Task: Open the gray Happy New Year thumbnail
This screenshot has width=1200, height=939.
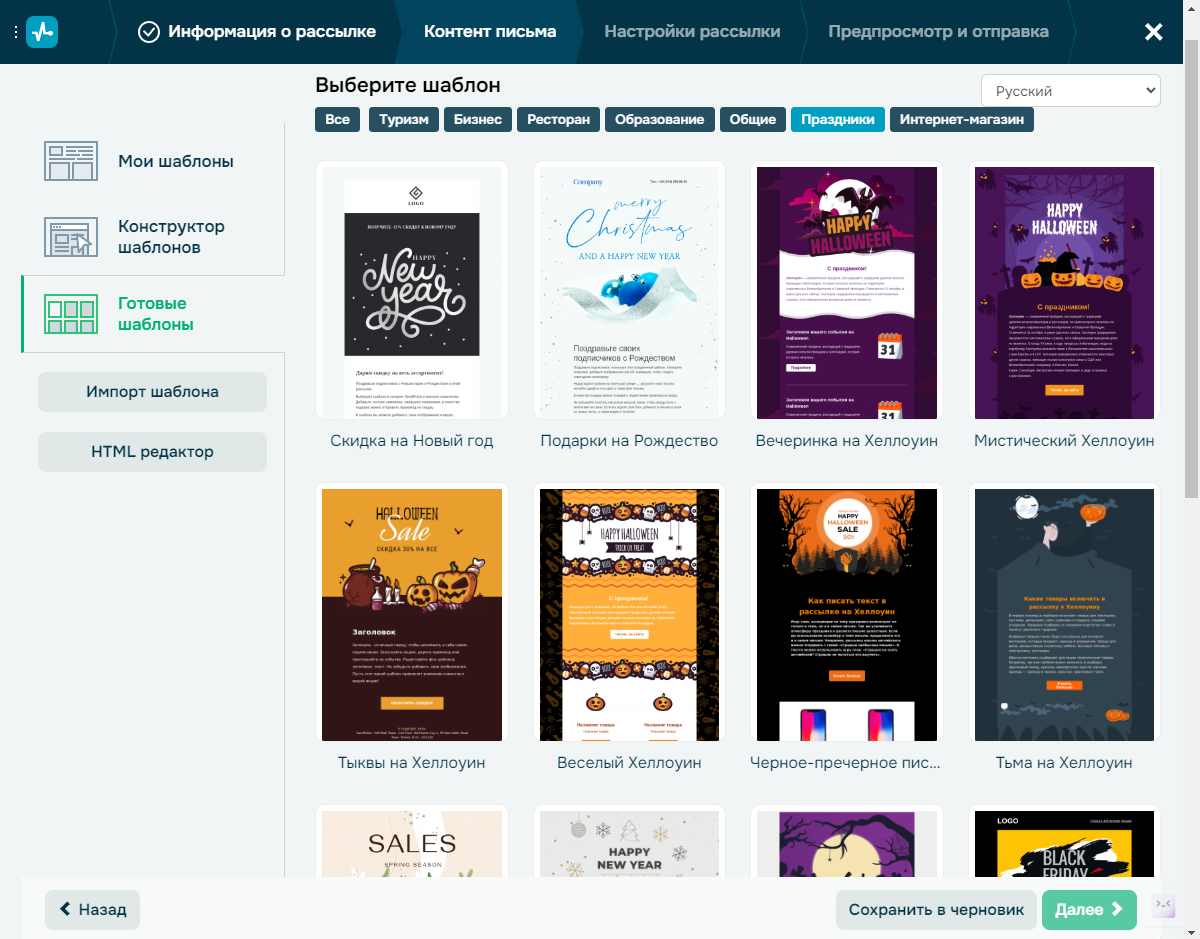Action: 630,843
